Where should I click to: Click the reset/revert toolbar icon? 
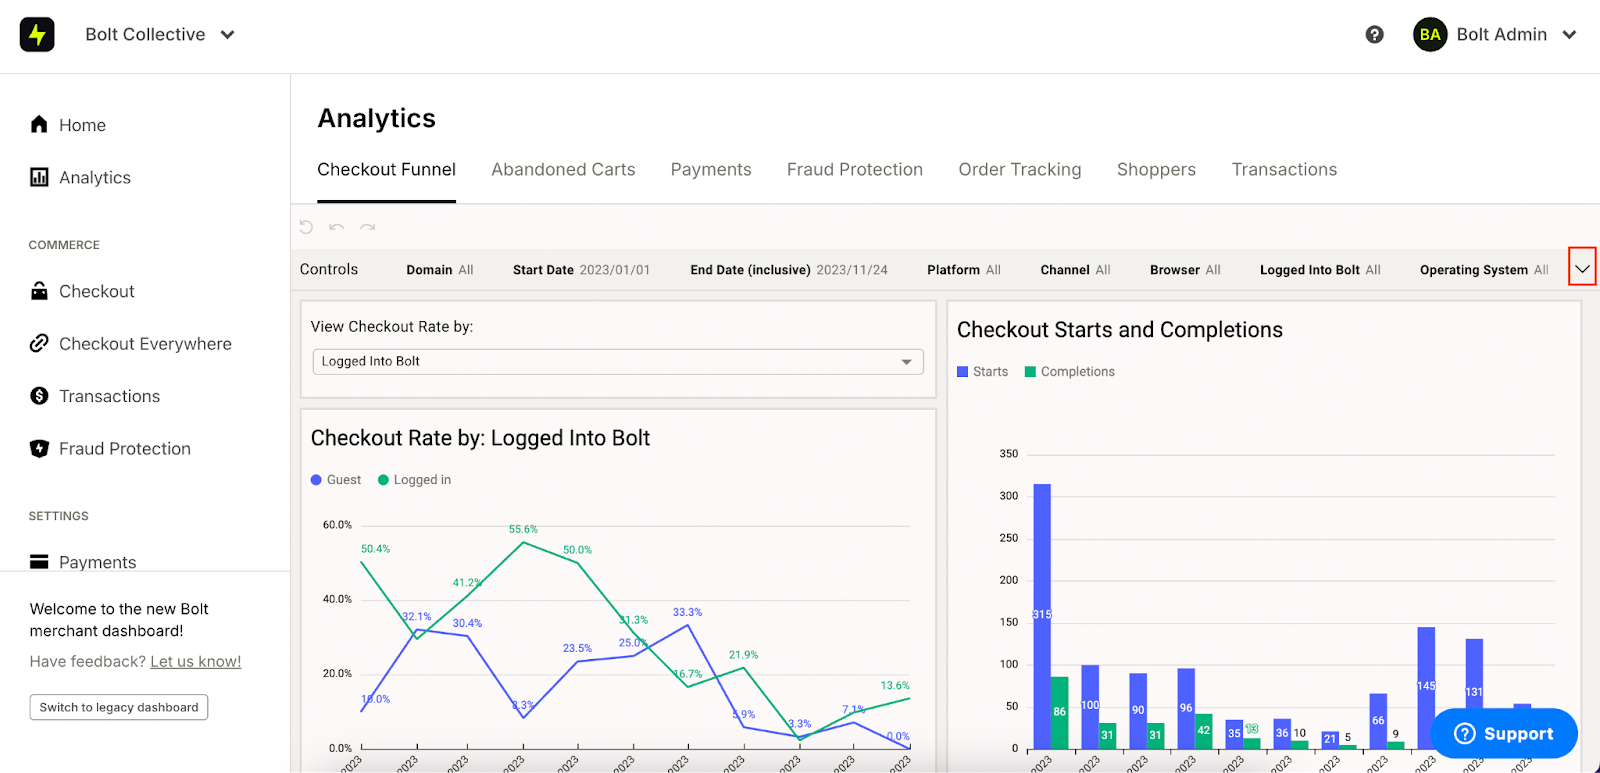(x=306, y=227)
